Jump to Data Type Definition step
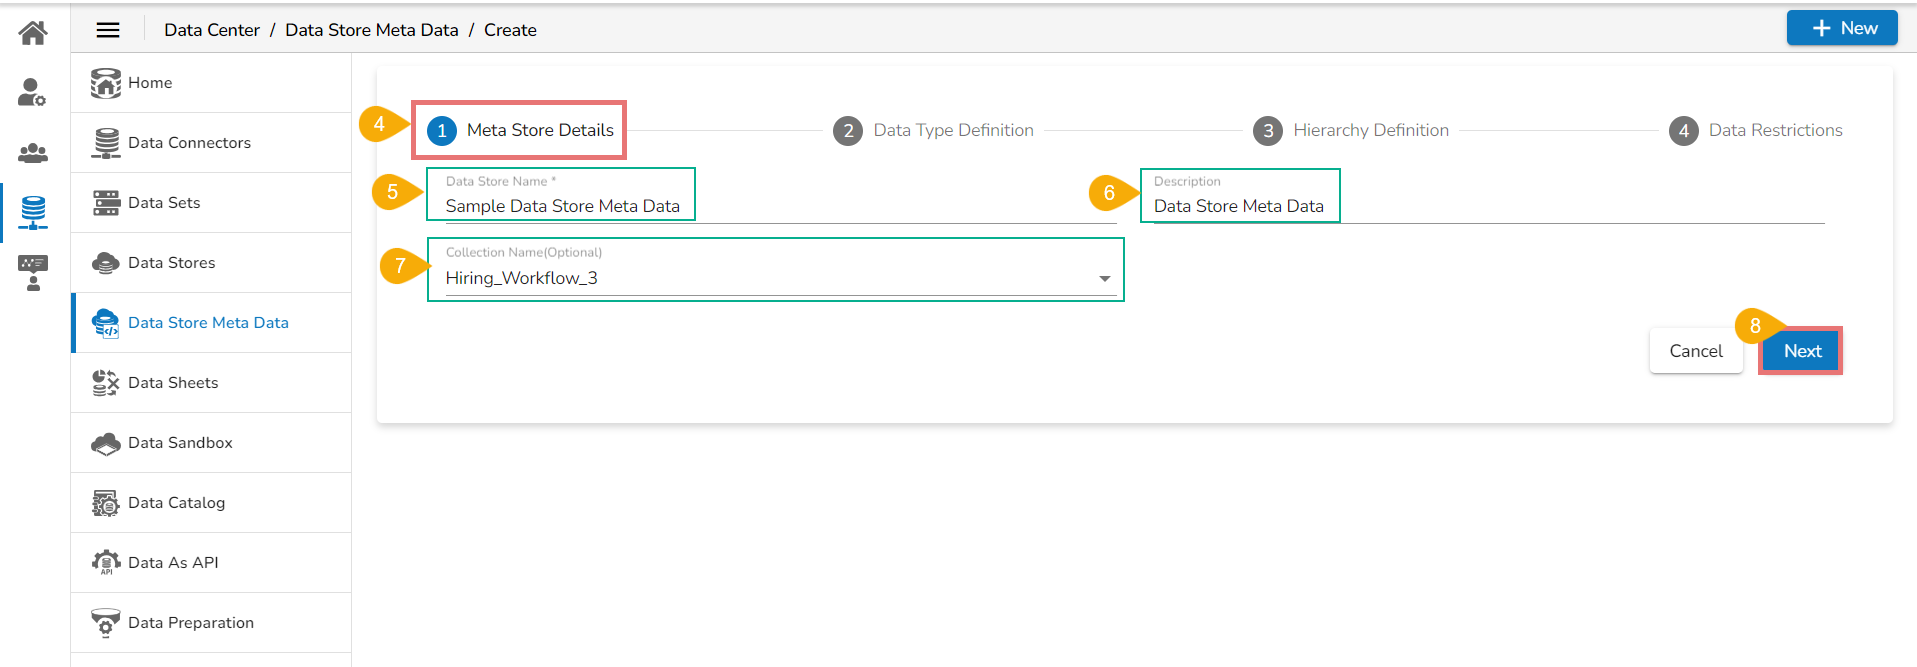Screen dimensions: 1917x667 coord(934,131)
